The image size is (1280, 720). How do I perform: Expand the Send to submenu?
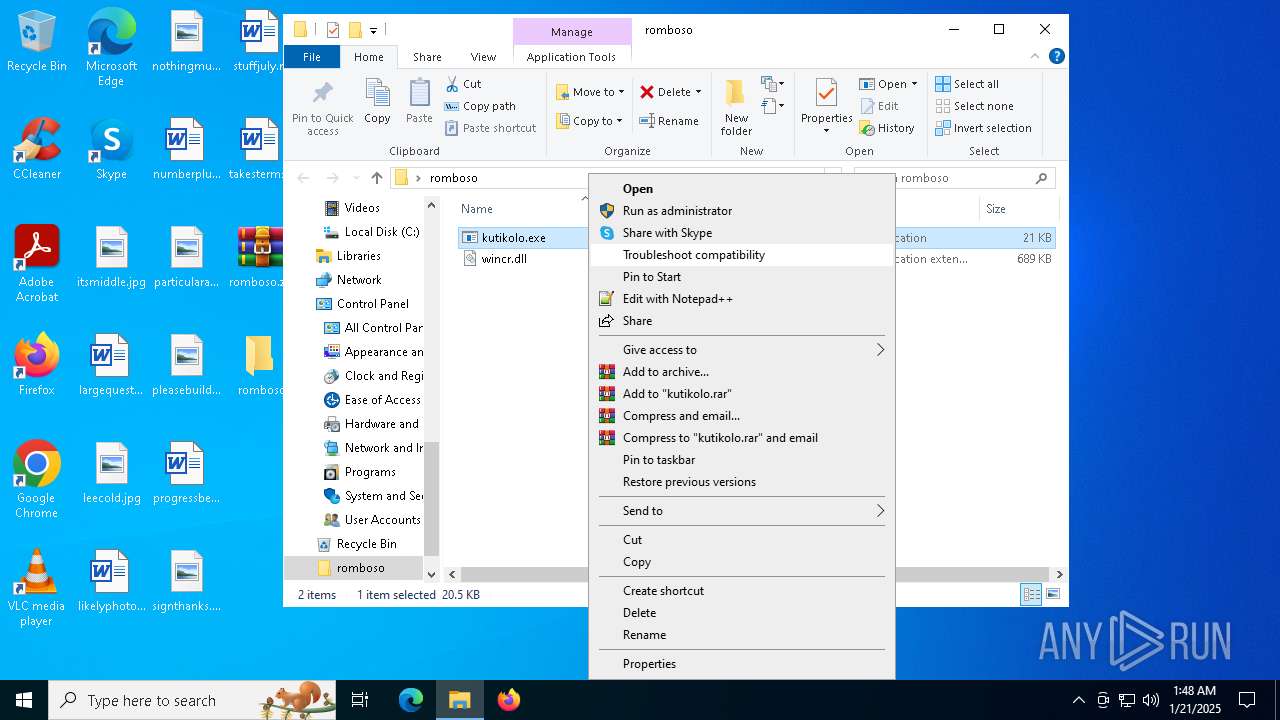741,511
